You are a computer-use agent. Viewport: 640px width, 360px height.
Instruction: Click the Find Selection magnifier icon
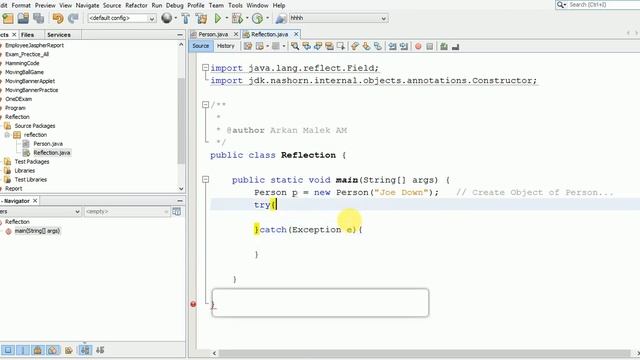tap(295, 47)
